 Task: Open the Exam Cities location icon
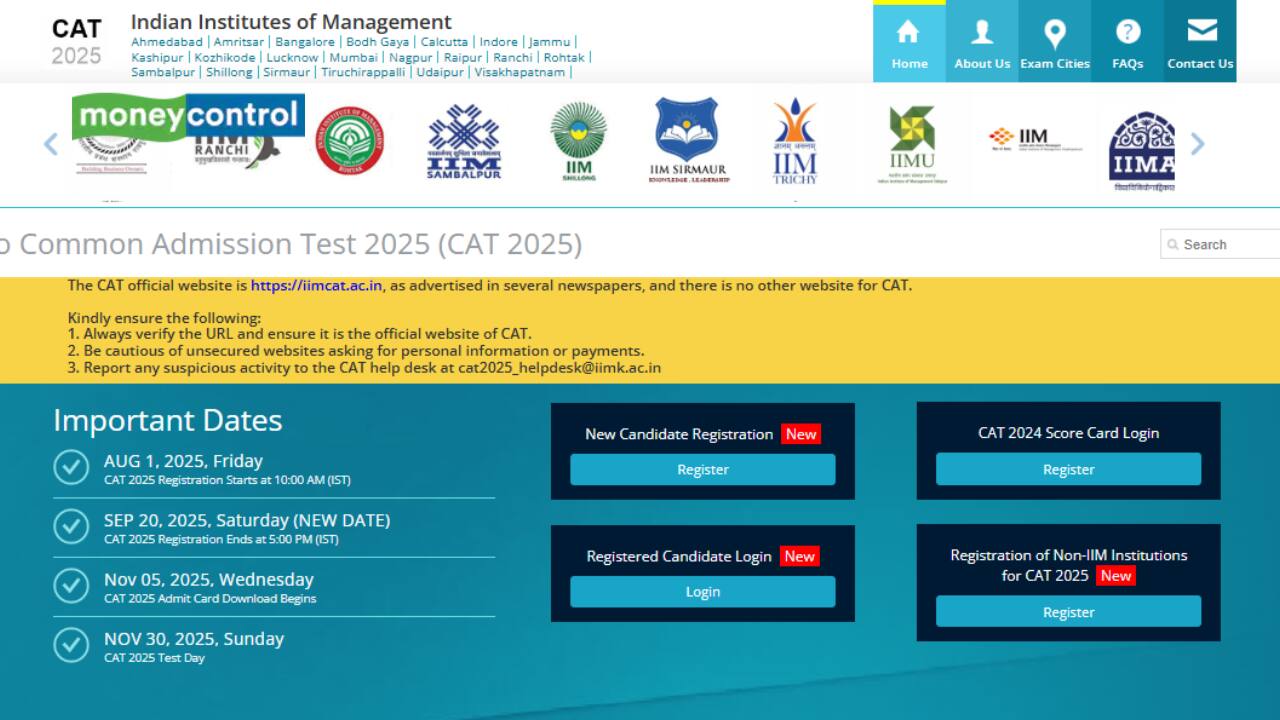[x=1054, y=34]
